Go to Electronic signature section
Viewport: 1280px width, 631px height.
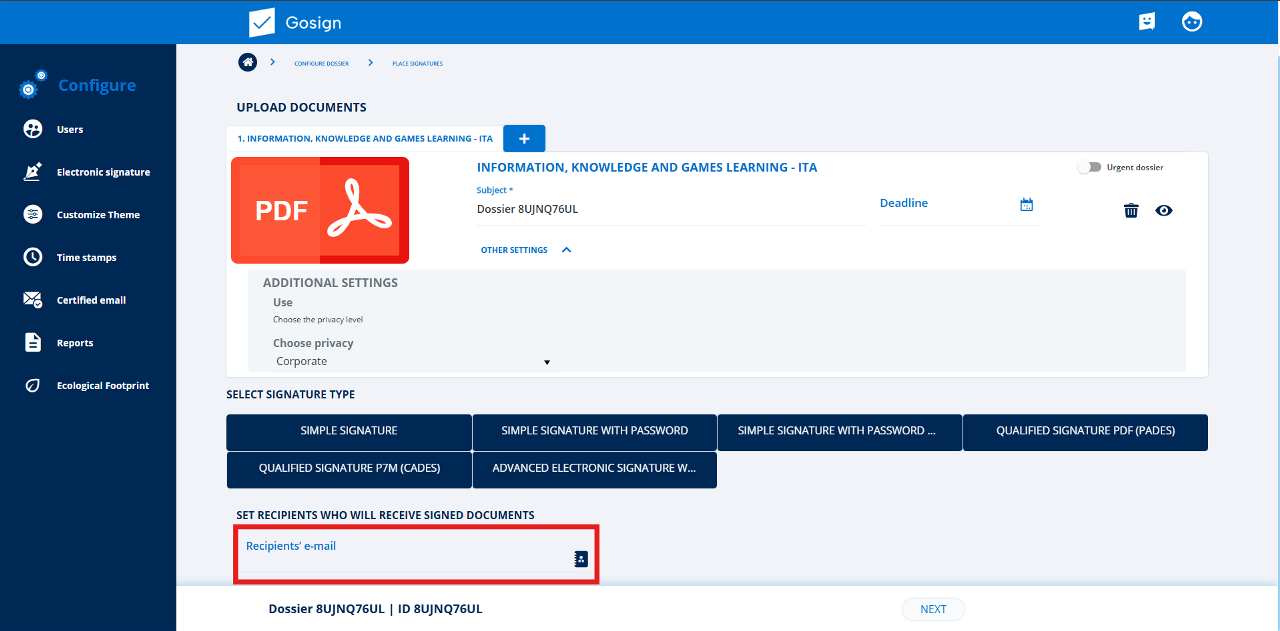coord(103,172)
